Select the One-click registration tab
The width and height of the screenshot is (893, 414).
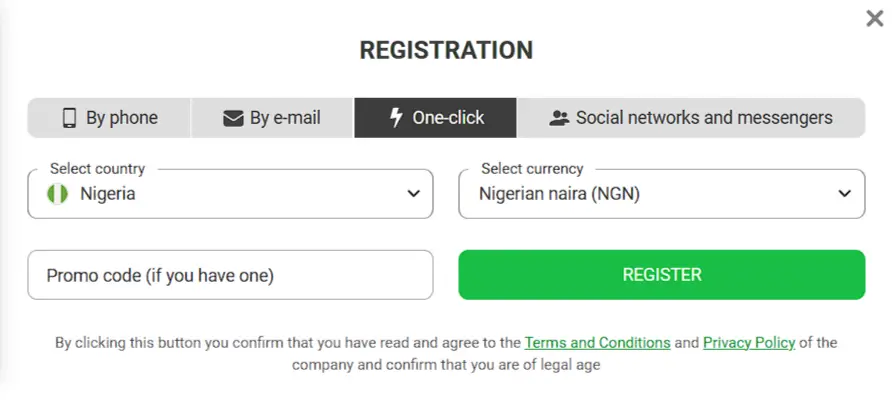[x=436, y=118]
